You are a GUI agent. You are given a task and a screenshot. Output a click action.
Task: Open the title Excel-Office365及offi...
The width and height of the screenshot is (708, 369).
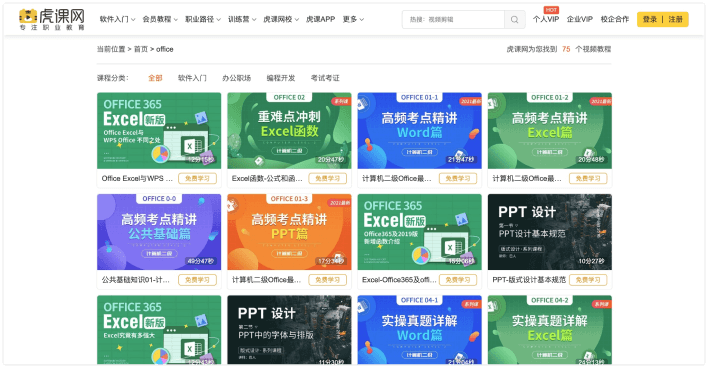pyautogui.click(x=399, y=280)
